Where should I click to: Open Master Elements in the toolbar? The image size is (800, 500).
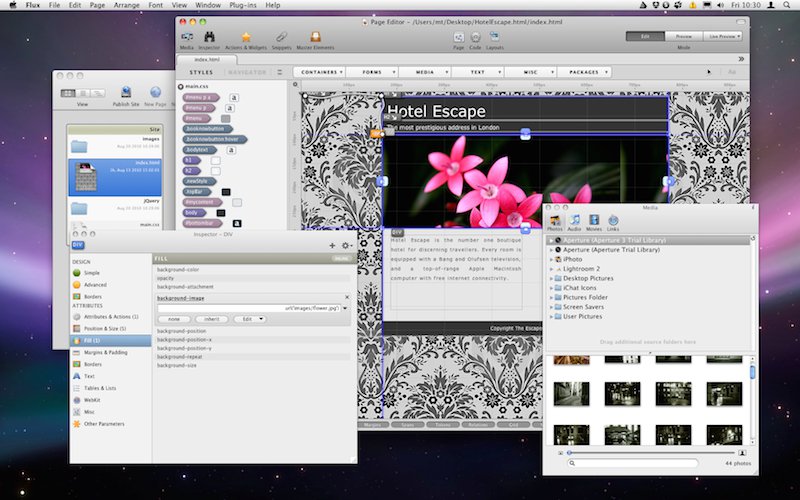coord(314,36)
